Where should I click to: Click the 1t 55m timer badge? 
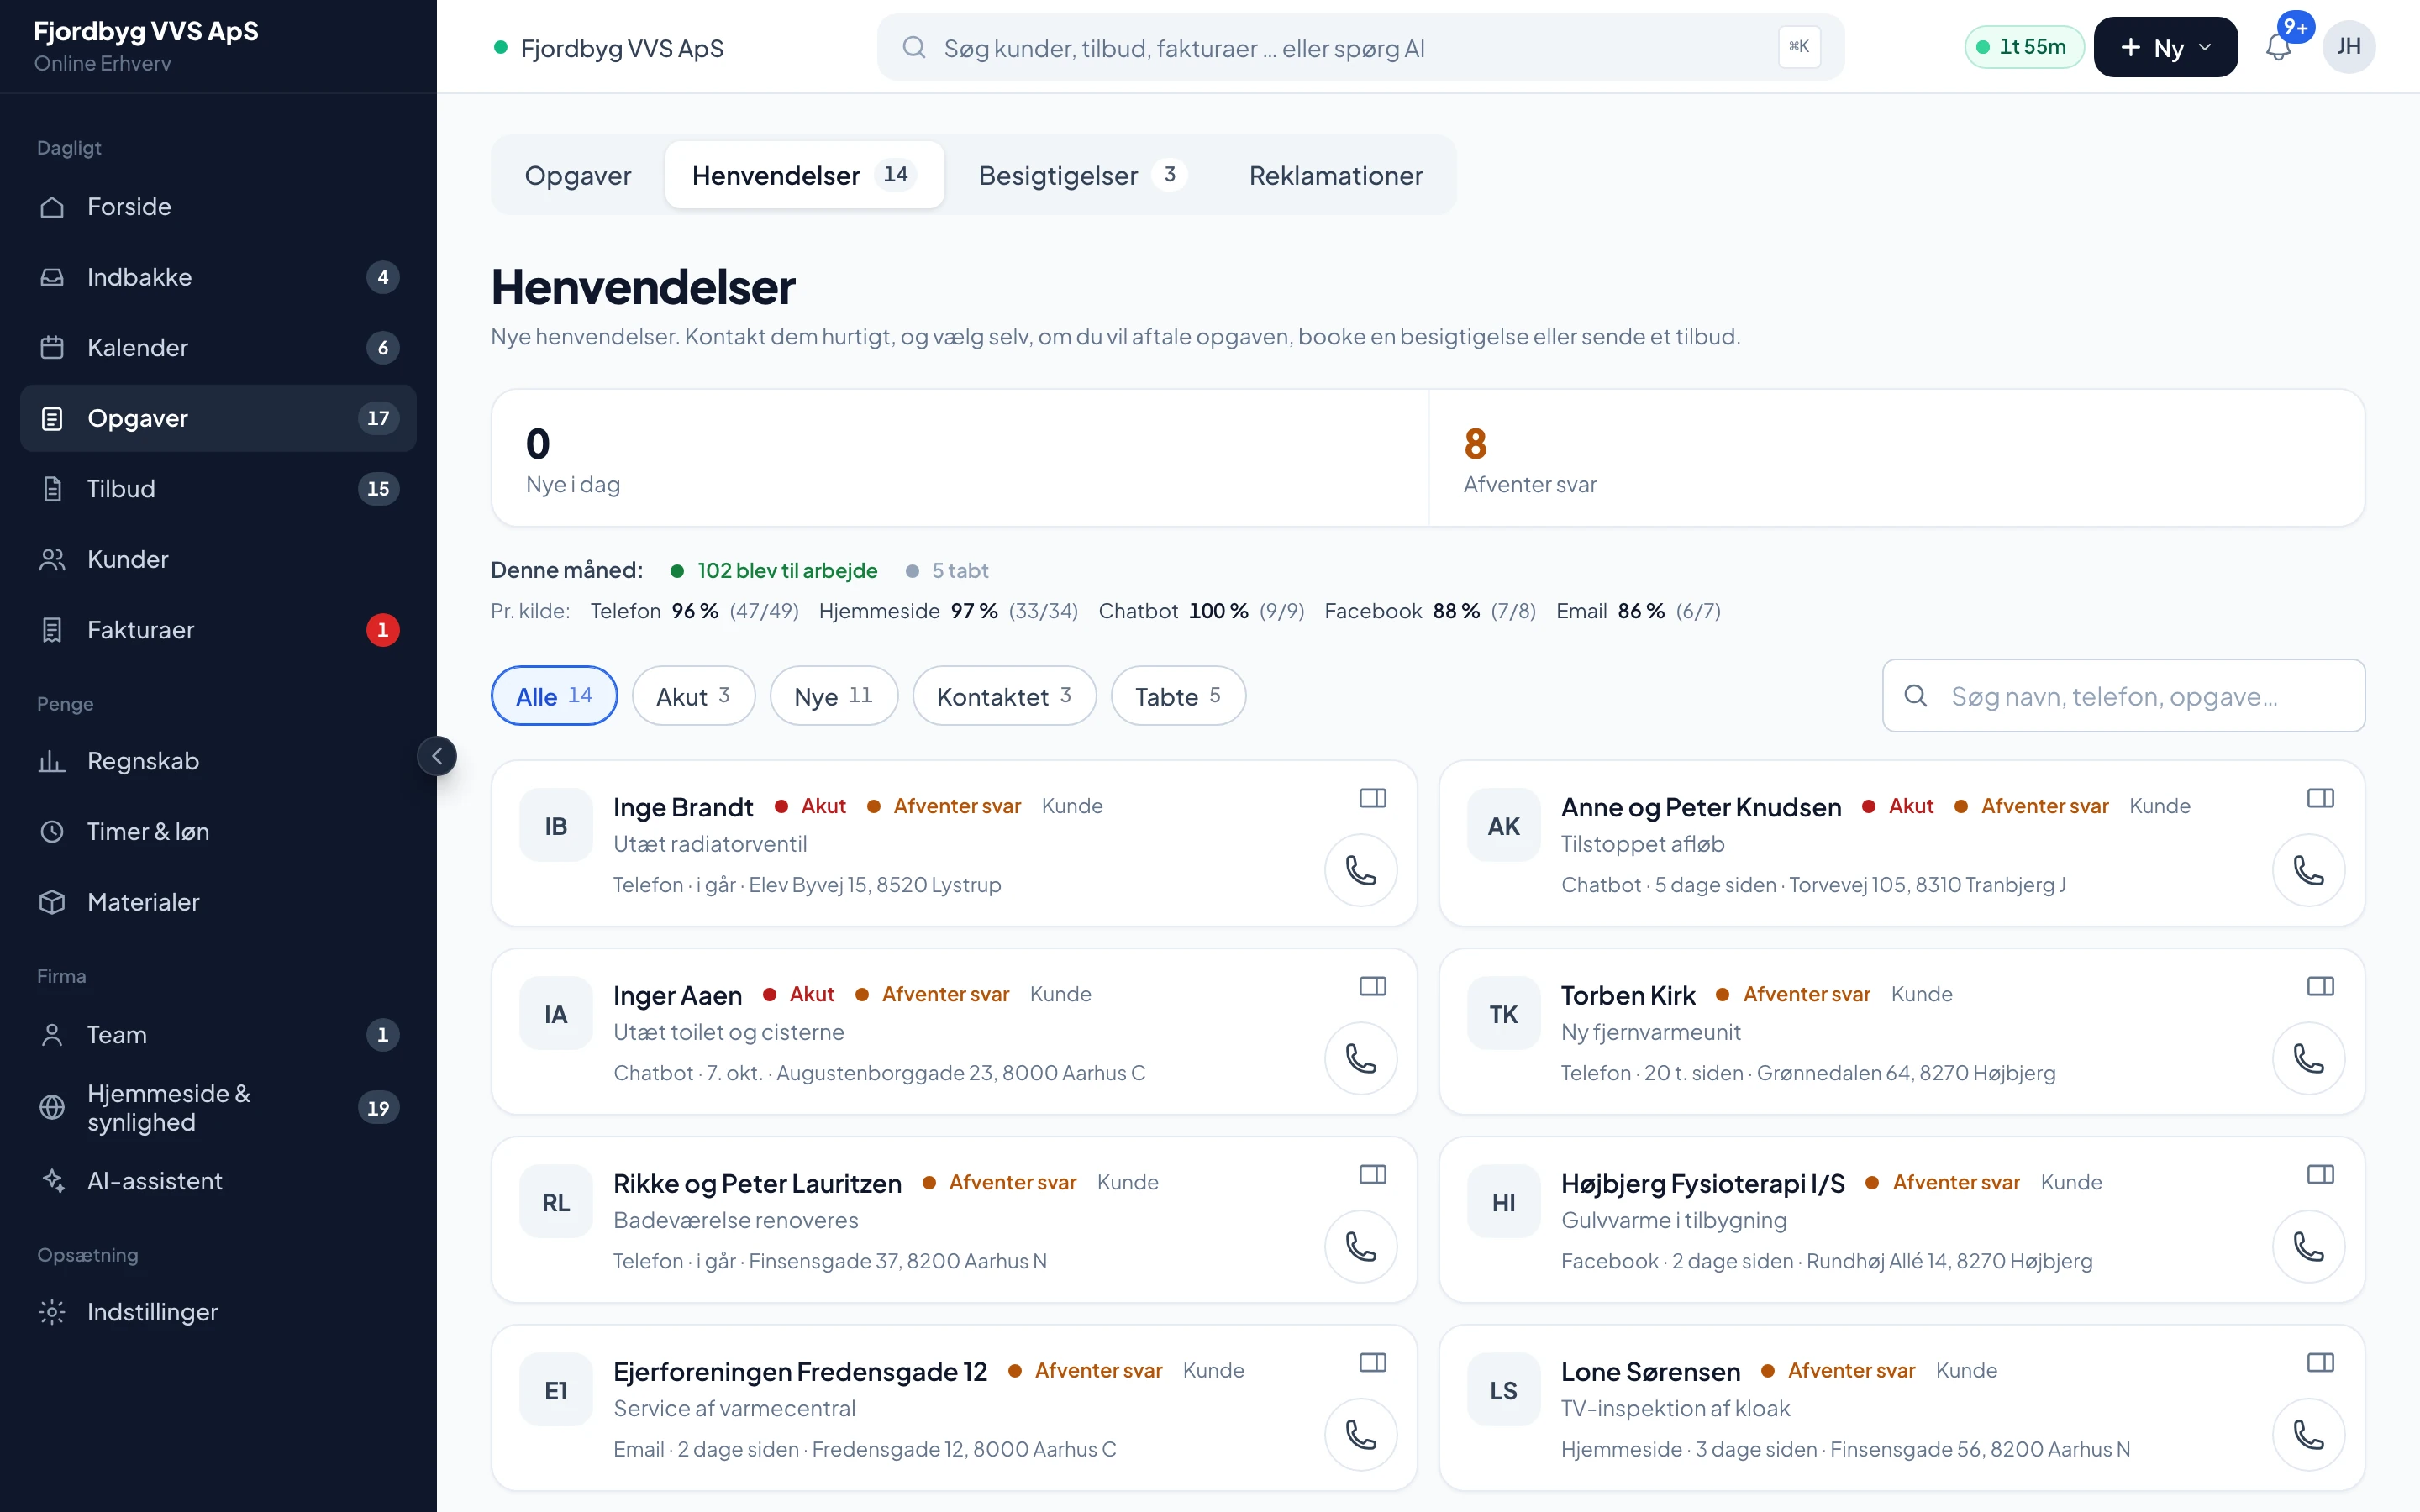2023,47
